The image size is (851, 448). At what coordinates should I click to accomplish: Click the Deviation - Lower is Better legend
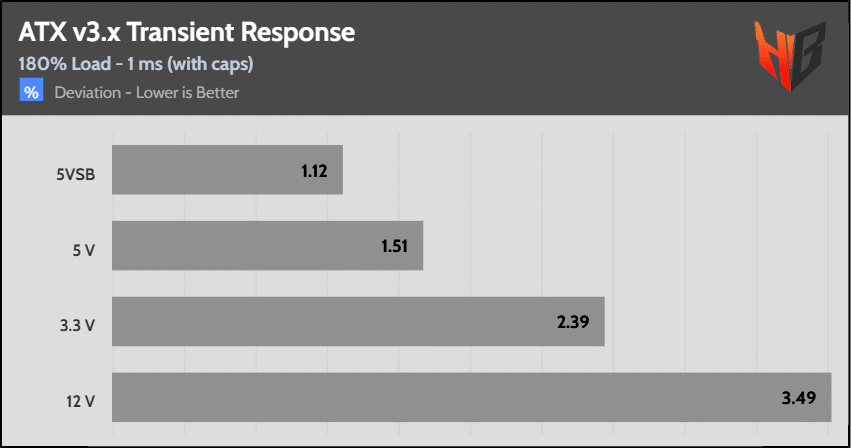[x=147, y=92]
